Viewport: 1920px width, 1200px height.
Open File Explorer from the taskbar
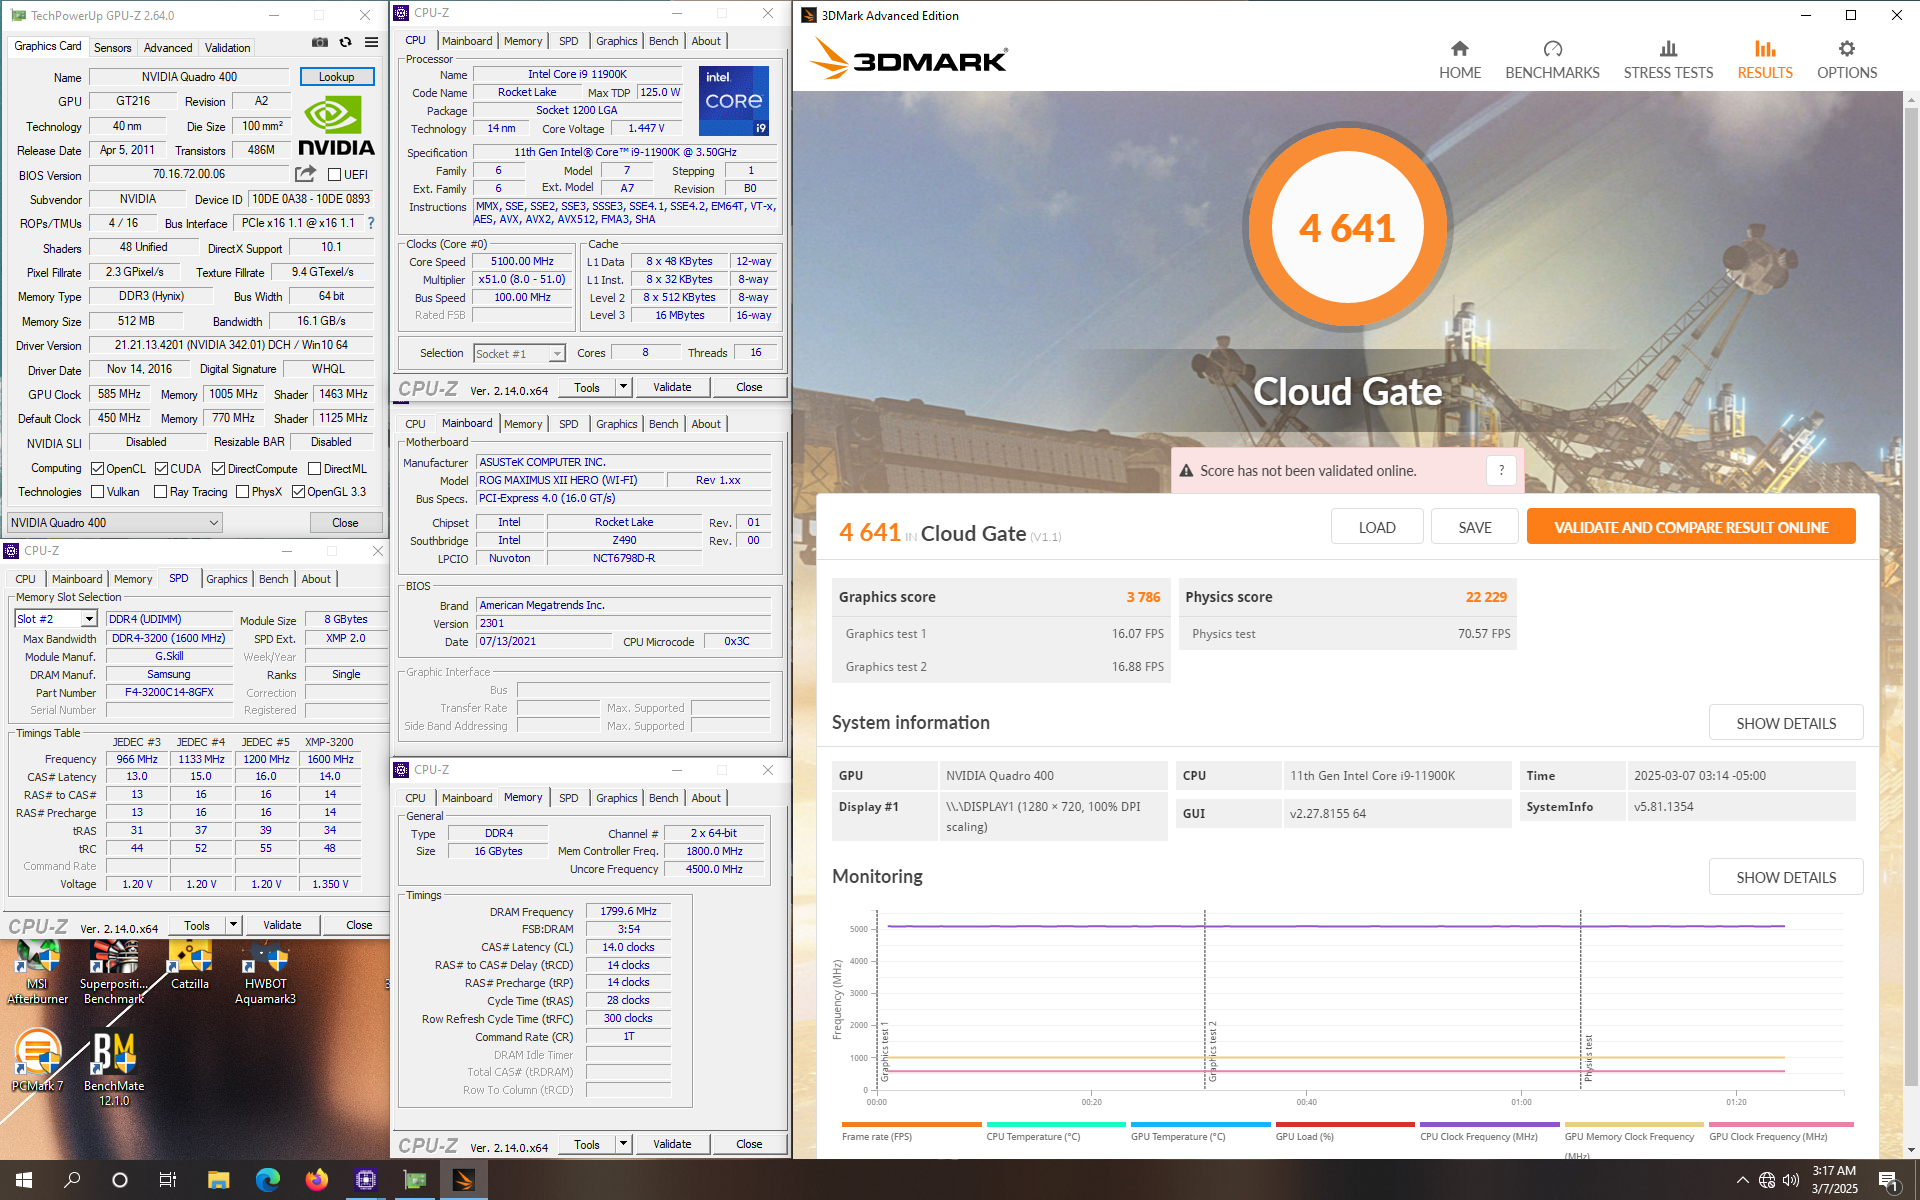click(x=218, y=1180)
